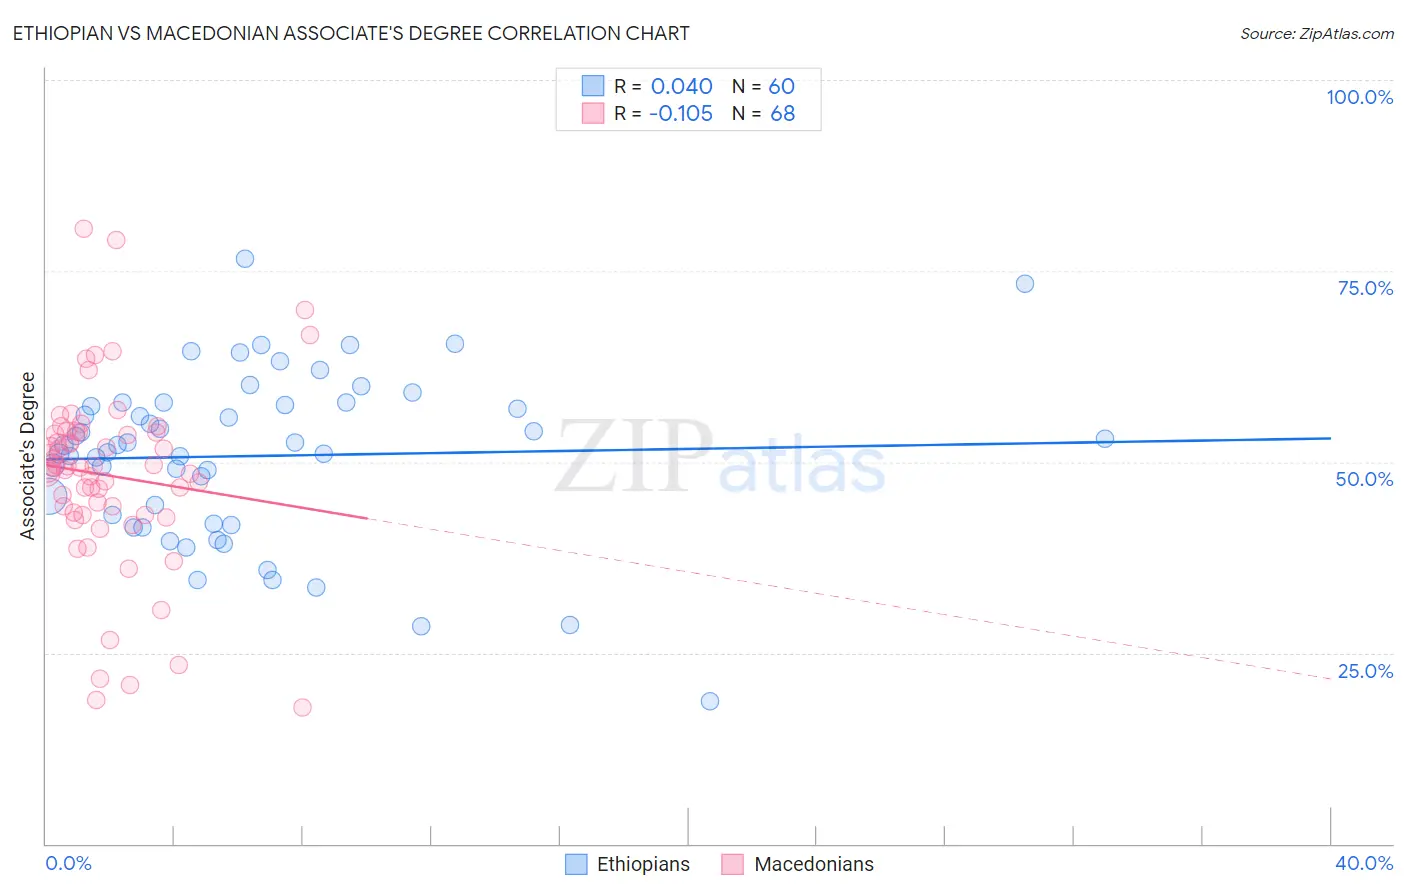Viewport: 1406px width, 892px height.
Task: Click the 25.0% y-axis label
Action: pos(1365,671)
